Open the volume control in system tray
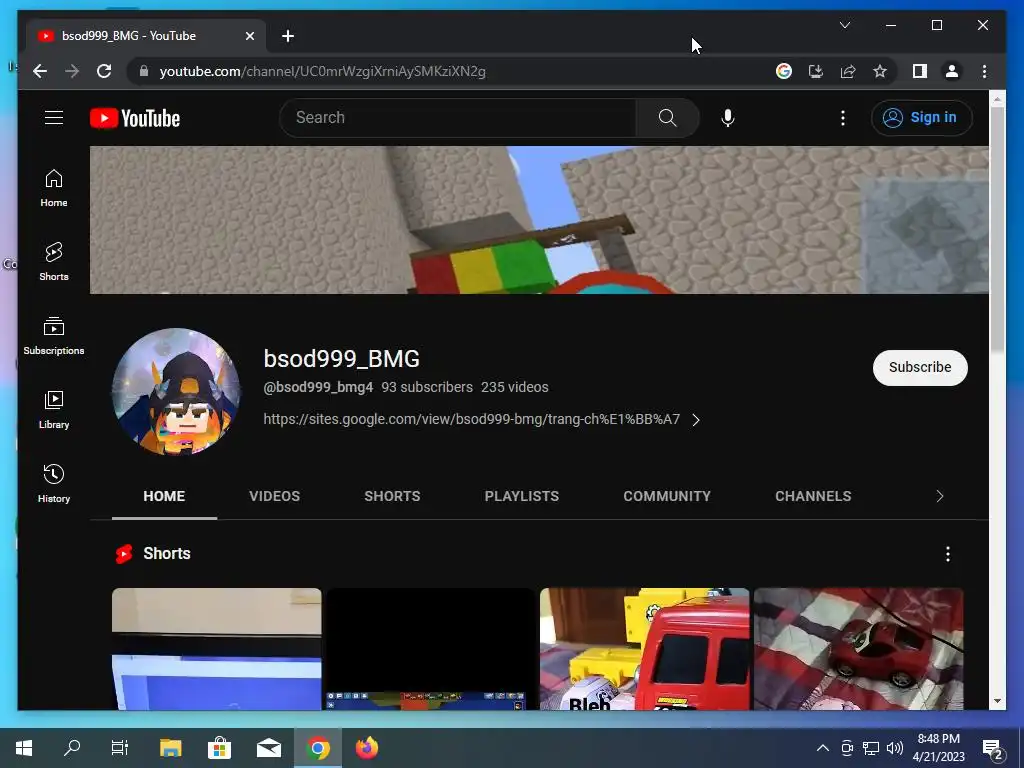Viewport: 1024px width, 768px height. tap(895, 748)
